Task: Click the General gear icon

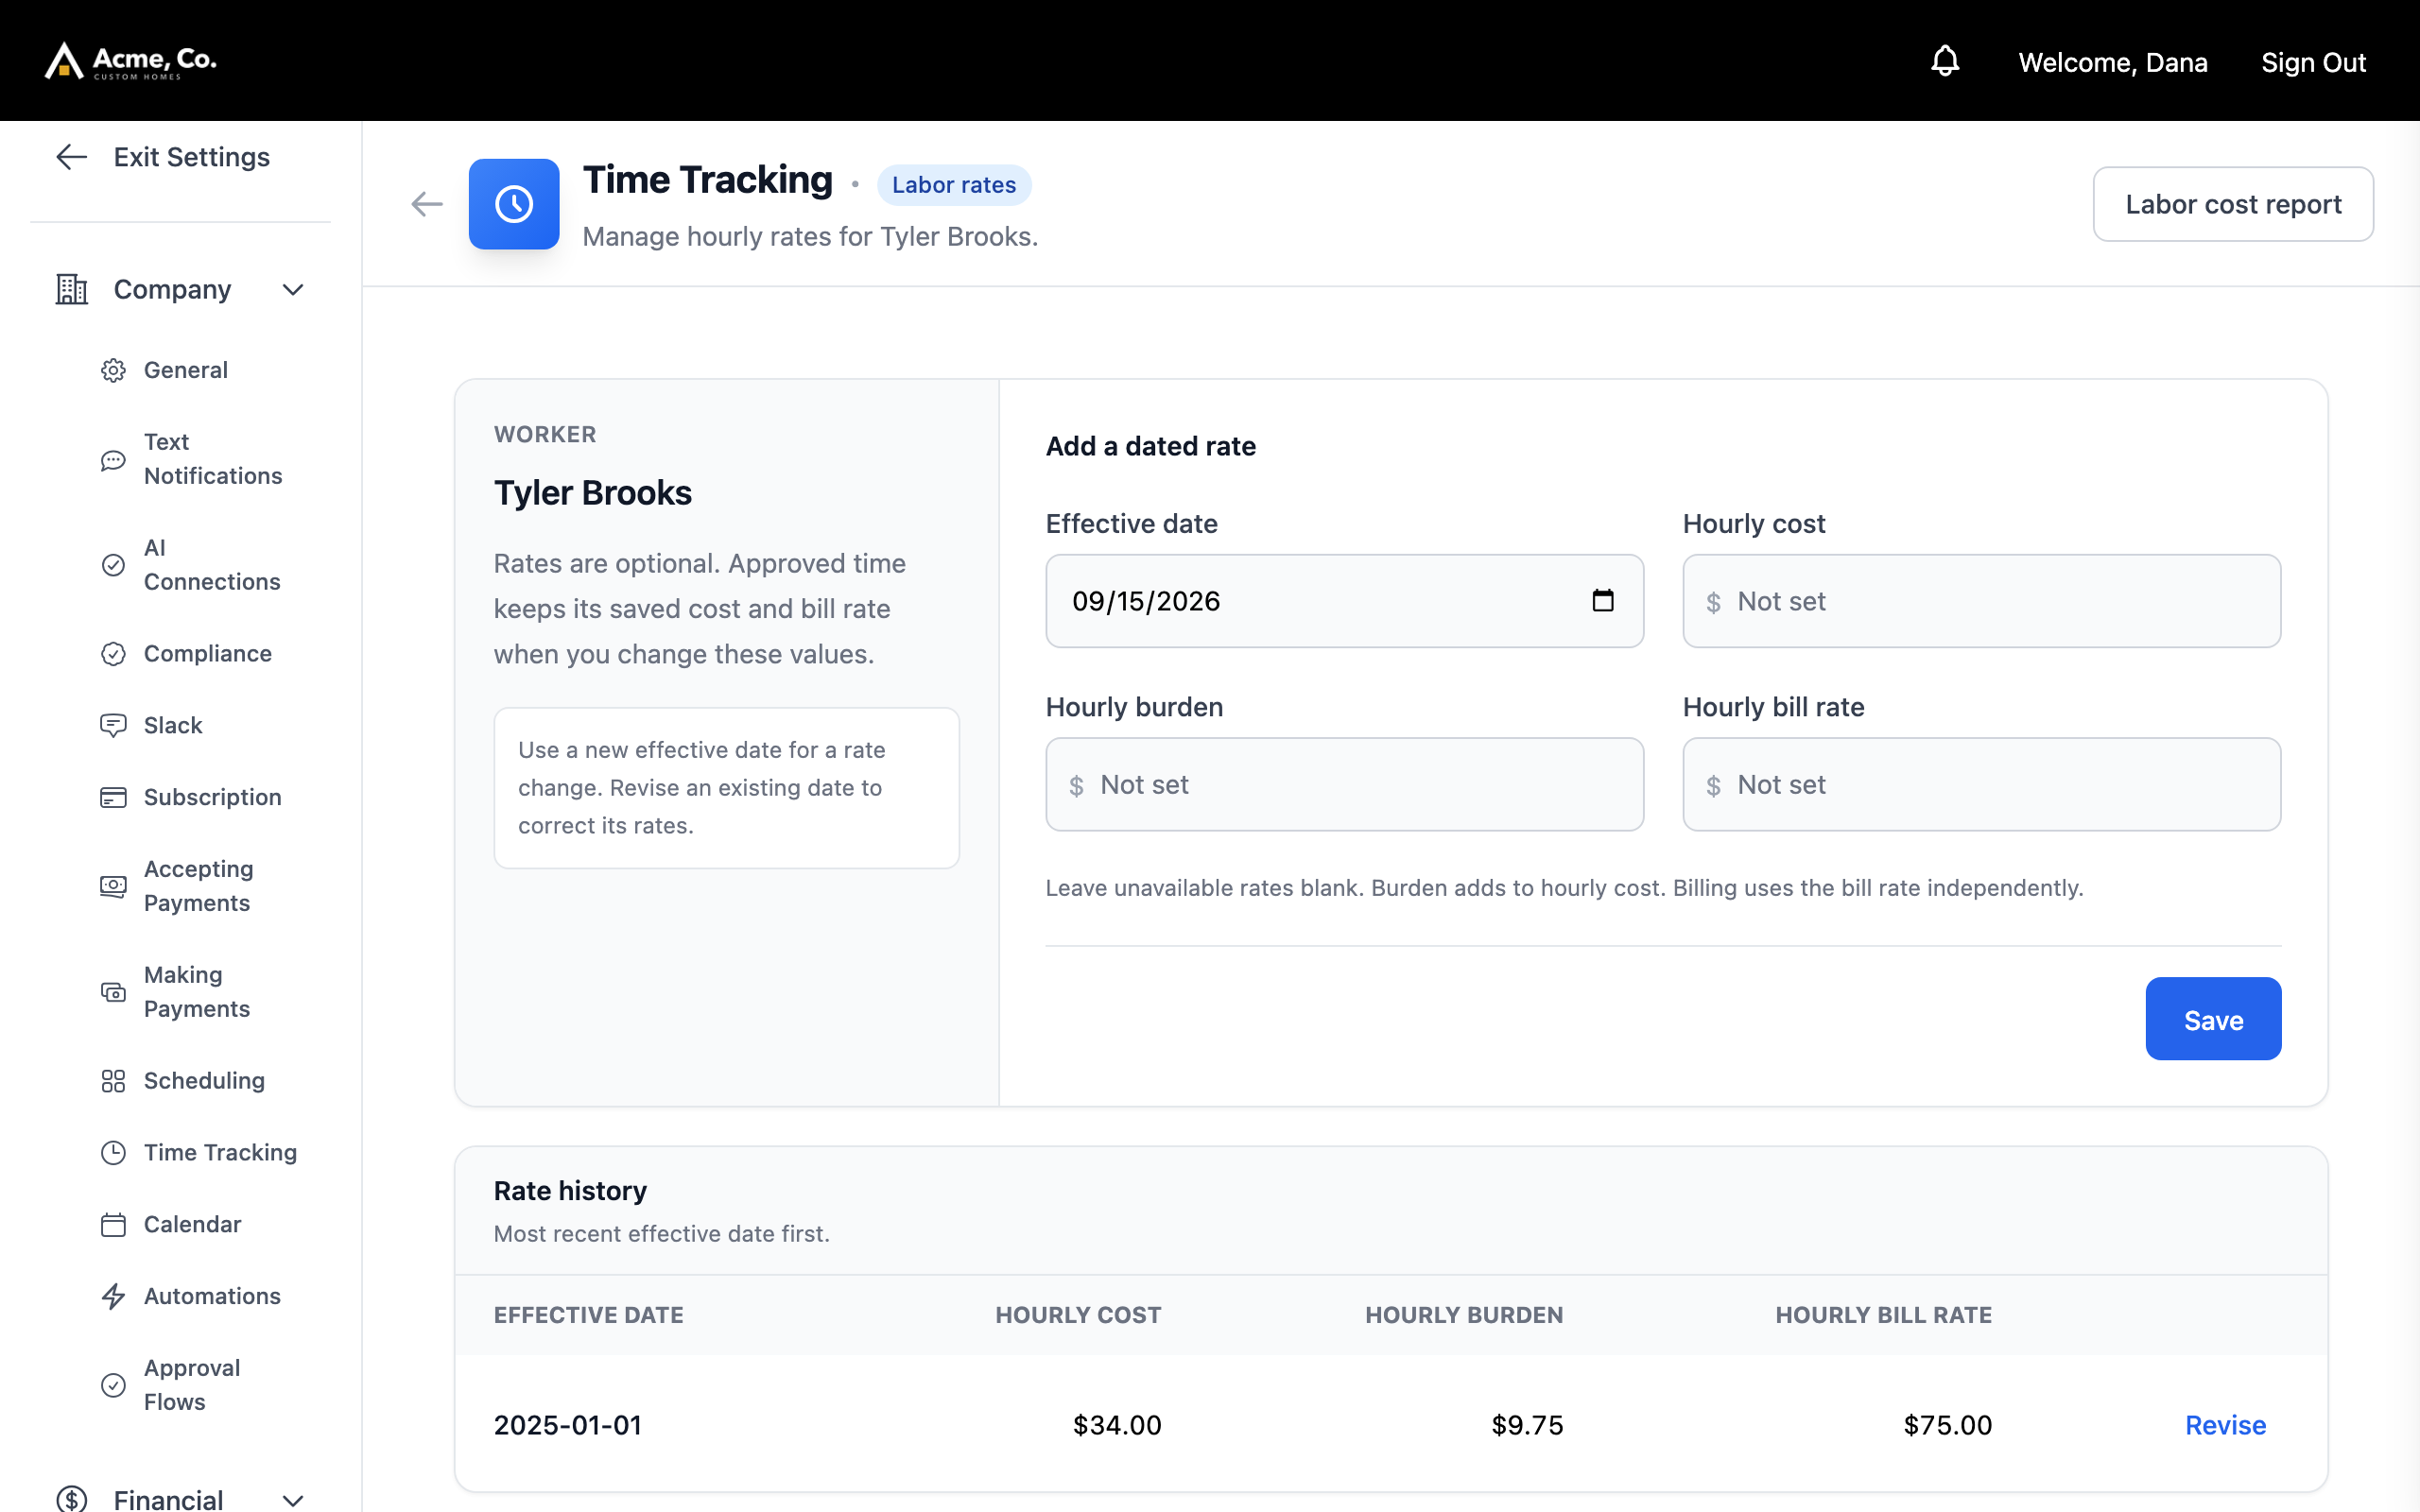Action: pos(113,370)
